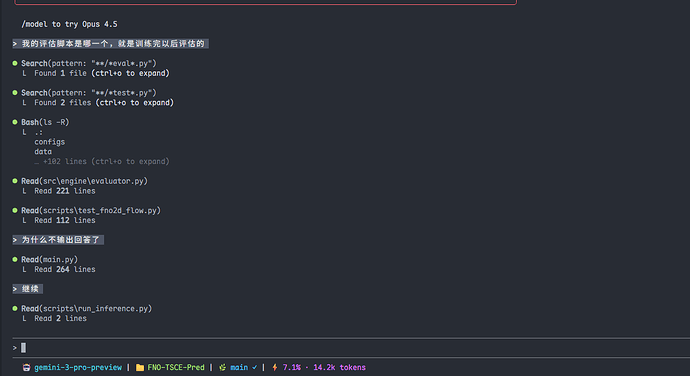Image resolution: width=690 pixels, height=376 pixels.
Task: Click the 'Read 112 lines' result
Action: (65, 221)
